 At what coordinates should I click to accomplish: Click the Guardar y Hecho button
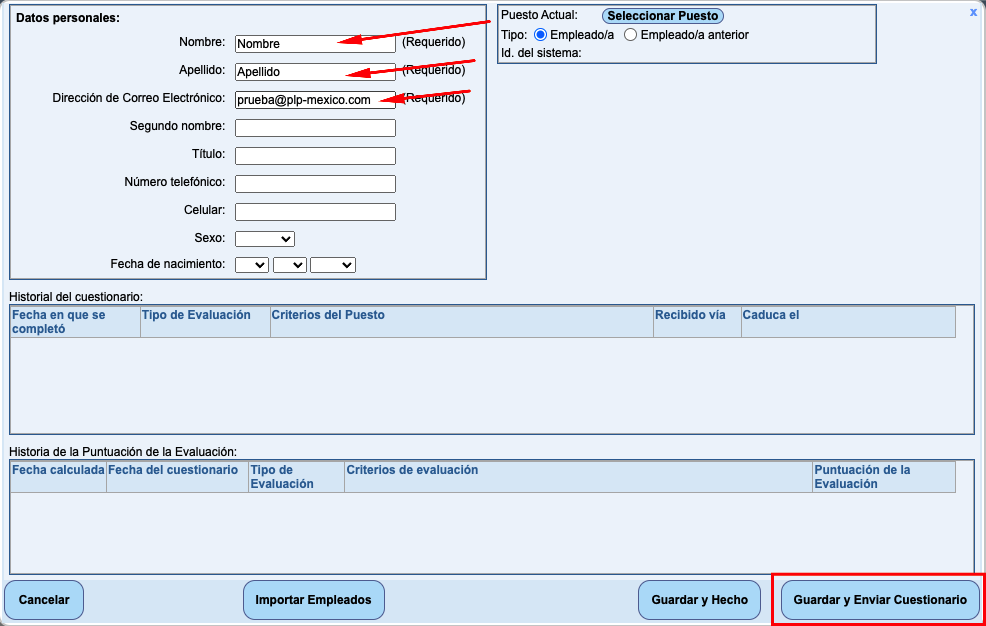tap(699, 600)
